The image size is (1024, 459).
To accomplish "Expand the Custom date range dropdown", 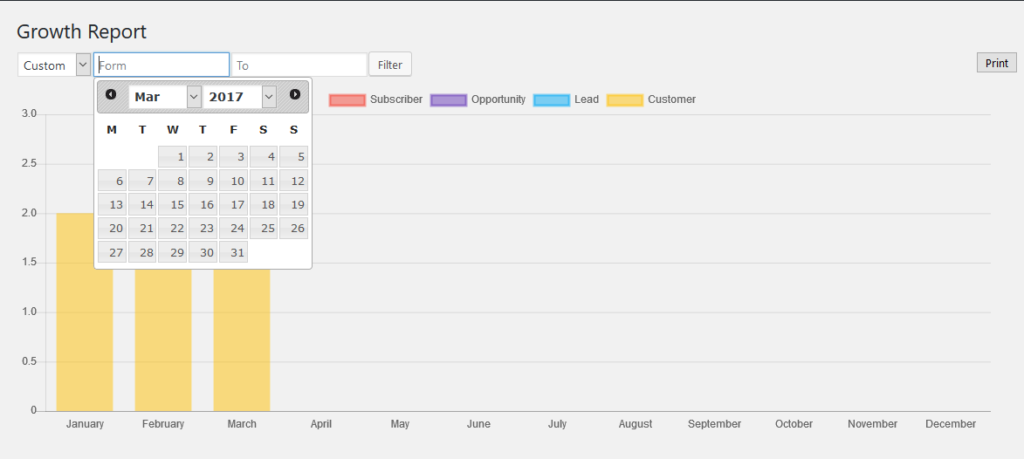I will point(55,65).
